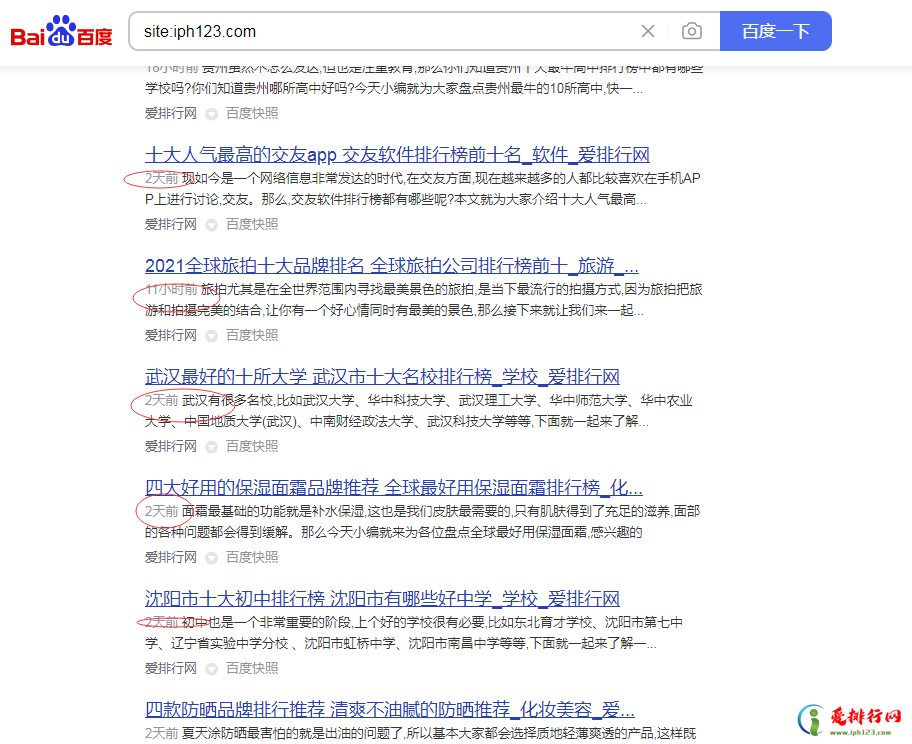Image resolution: width=912 pixels, height=744 pixels.
Task: View 百度快照 for the 交友app result
Action: pos(252,225)
